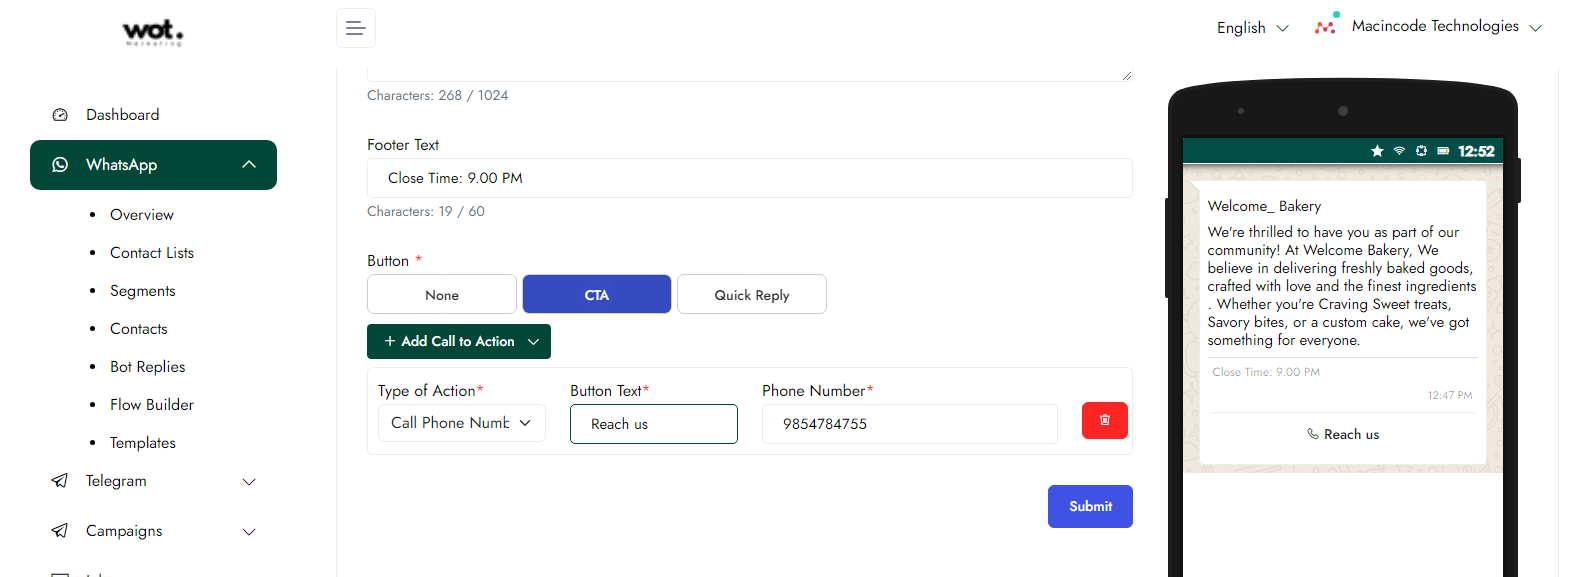Open the Type of Action dropdown
1581x577 pixels.
click(x=461, y=423)
